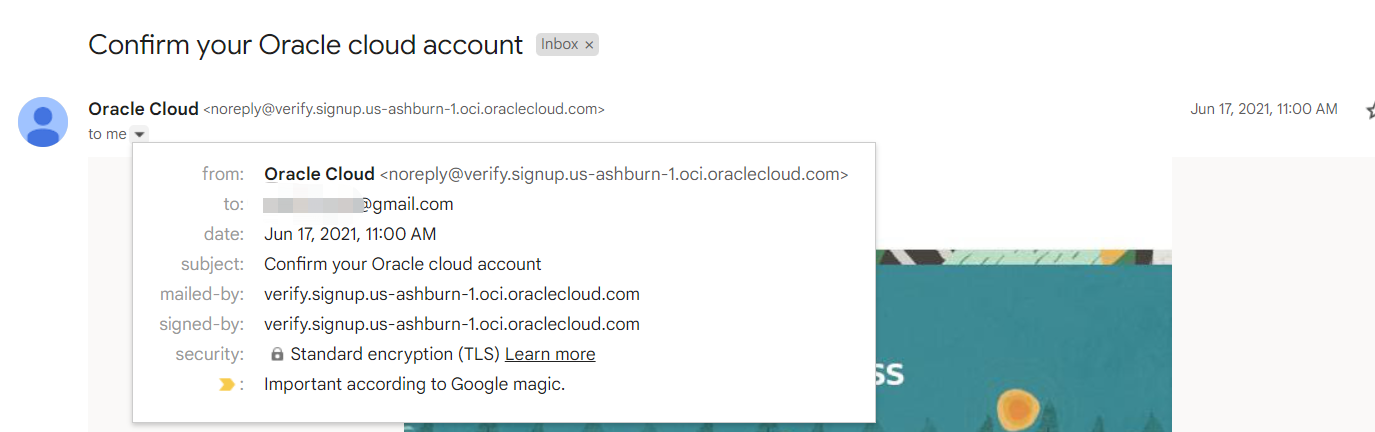Screen dimensions: 1375x432
Task: Click the timestamp at the message's top right
Action: pos(1263,109)
